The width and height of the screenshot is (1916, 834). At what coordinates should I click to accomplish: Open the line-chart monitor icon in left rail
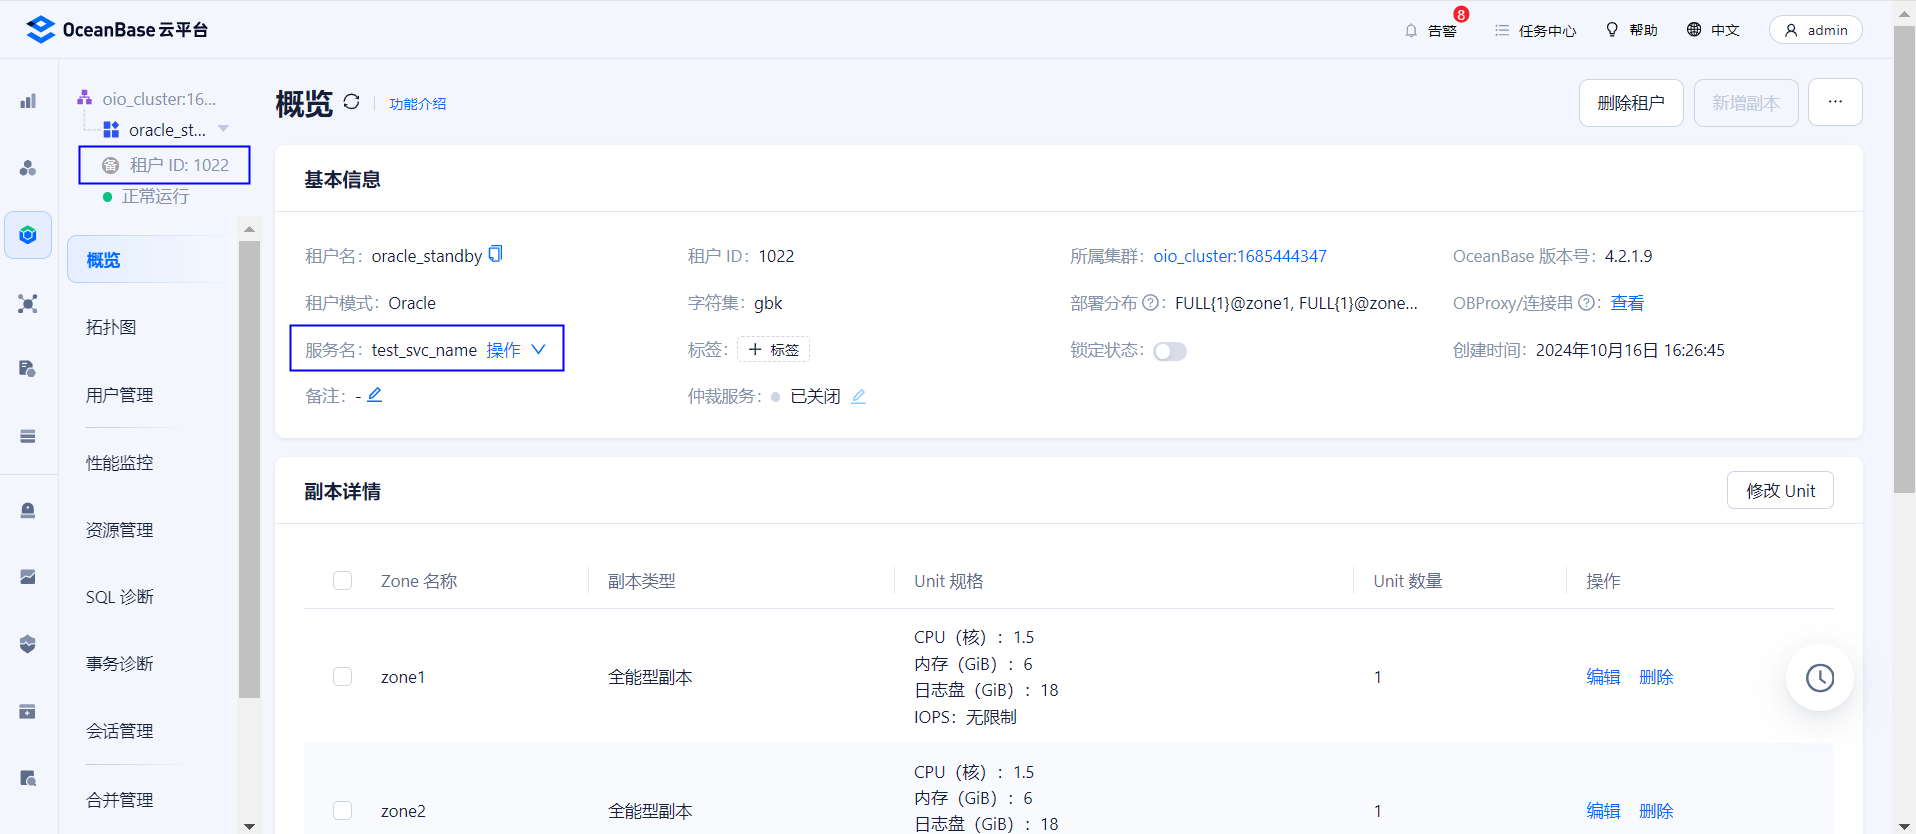pos(28,577)
